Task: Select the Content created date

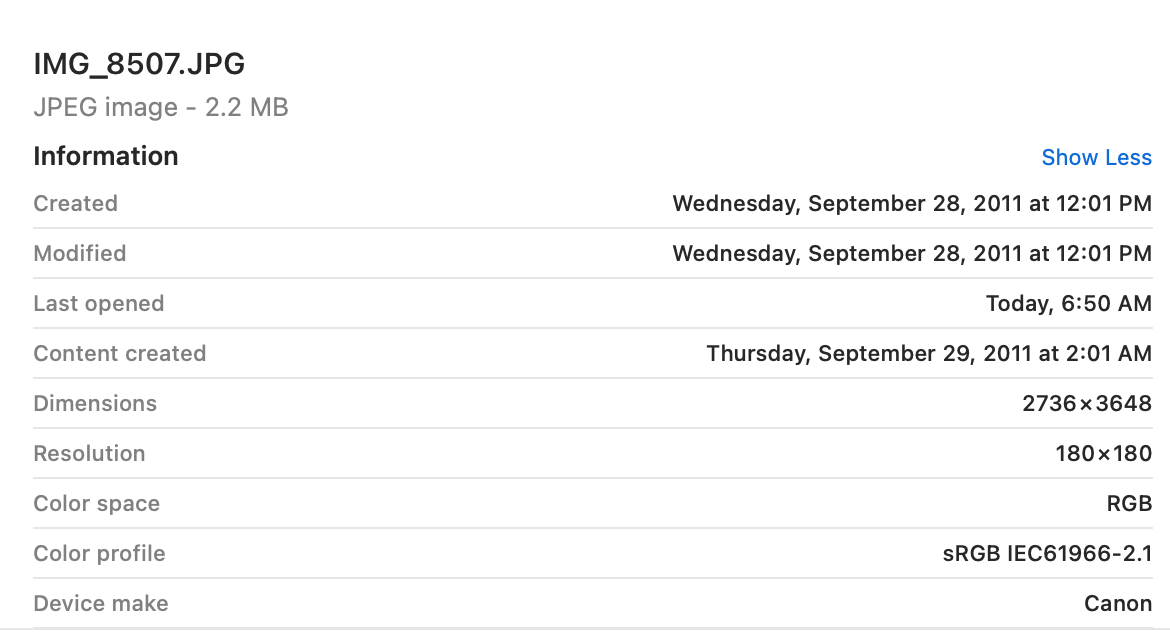Action: click(x=928, y=353)
